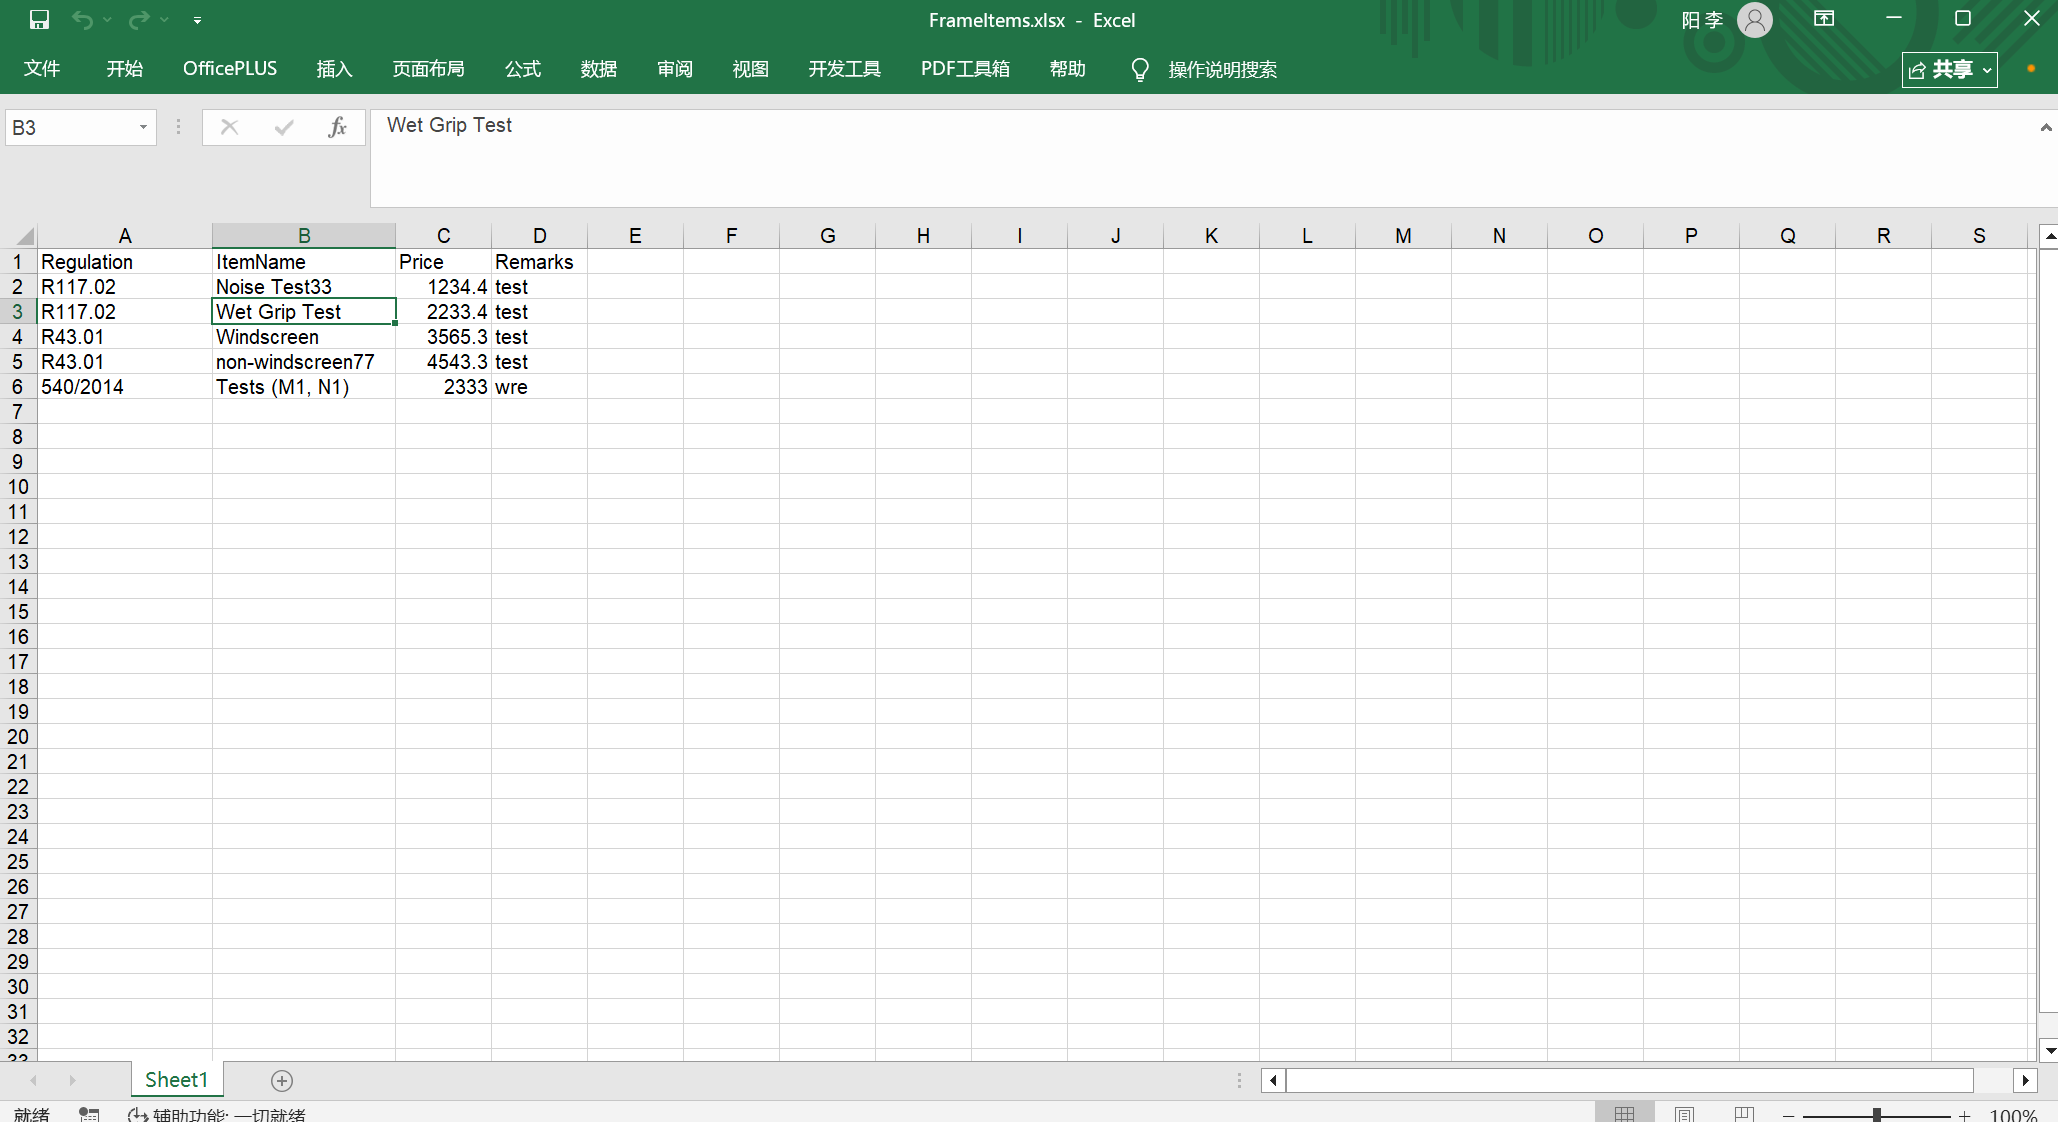2058x1122 pixels.
Task: Click the Undo arrow icon
Action: click(x=82, y=20)
